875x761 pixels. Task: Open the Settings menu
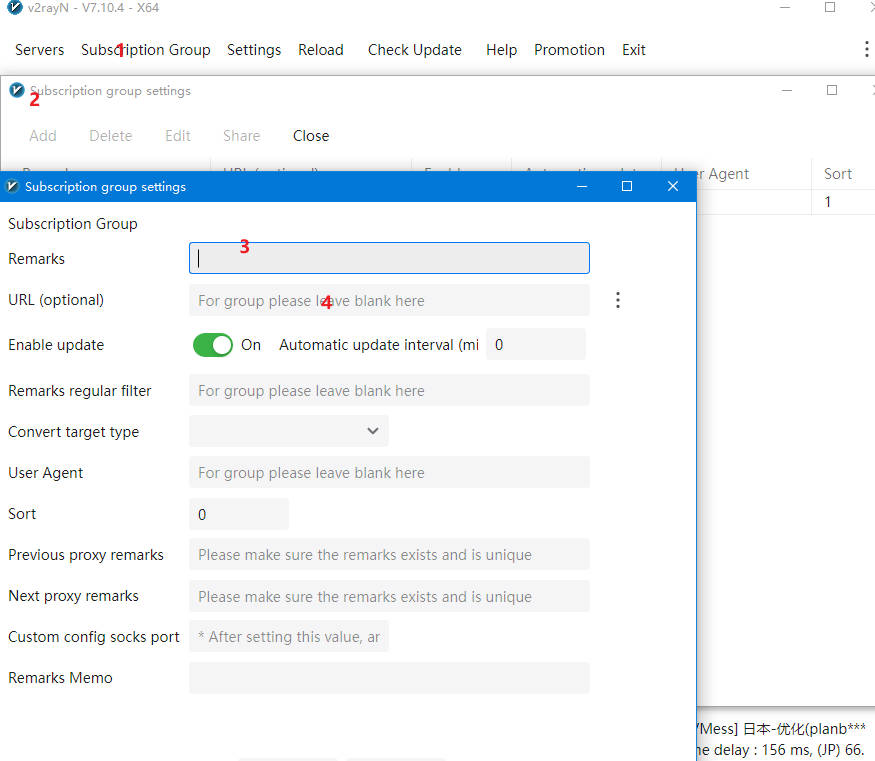tap(254, 50)
